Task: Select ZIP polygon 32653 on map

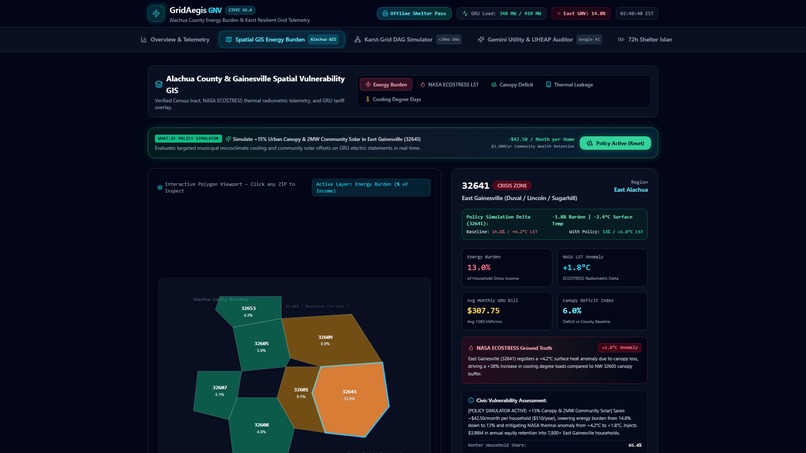Action: (x=248, y=311)
